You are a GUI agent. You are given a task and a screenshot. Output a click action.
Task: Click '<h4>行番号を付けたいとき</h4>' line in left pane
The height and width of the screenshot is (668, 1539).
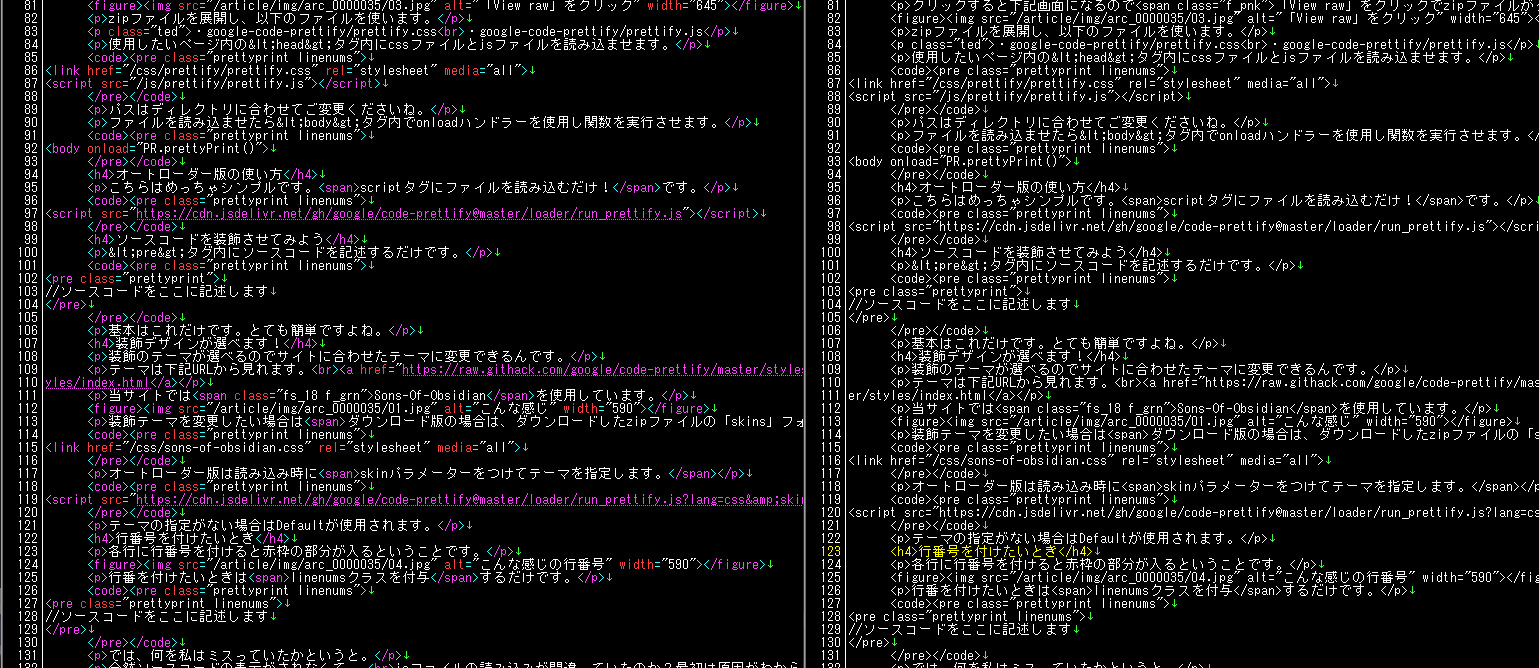pos(192,538)
